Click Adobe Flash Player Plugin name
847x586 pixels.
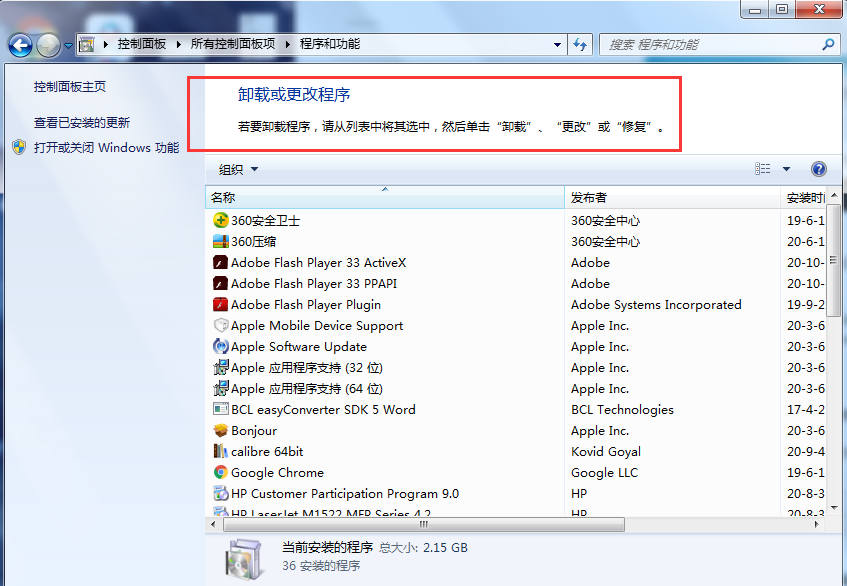[306, 305]
